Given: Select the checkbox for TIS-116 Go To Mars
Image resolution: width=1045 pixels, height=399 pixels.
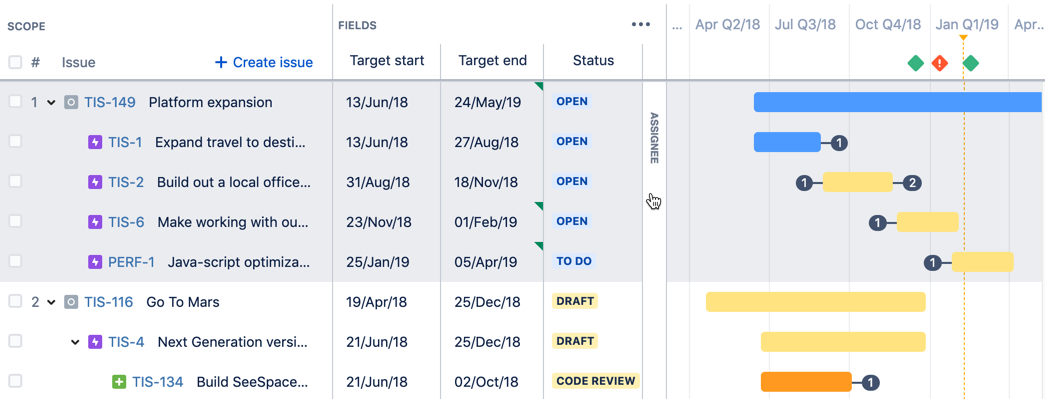Looking at the screenshot, I should click(15, 301).
